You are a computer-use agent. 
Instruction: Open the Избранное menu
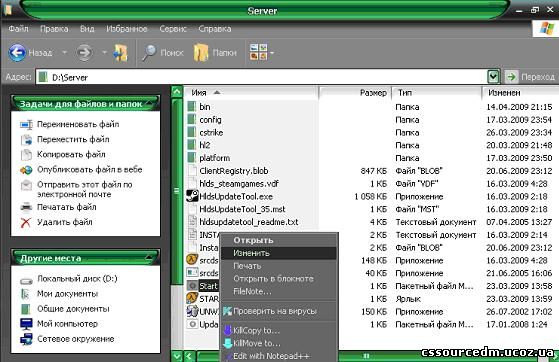click(127, 29)
